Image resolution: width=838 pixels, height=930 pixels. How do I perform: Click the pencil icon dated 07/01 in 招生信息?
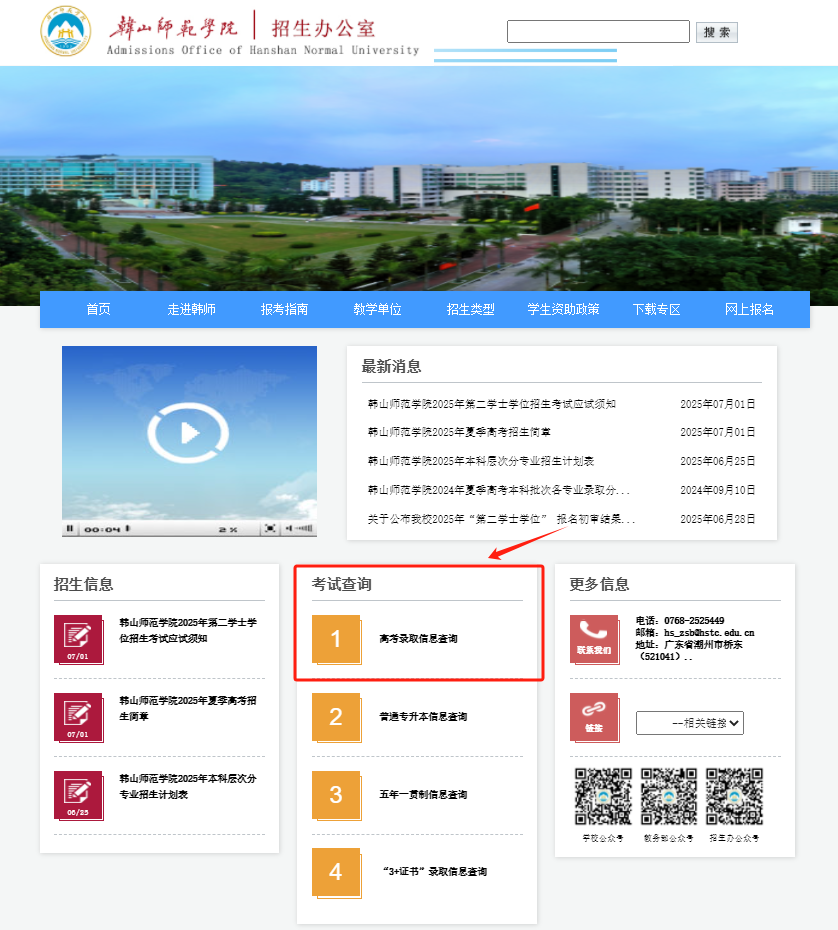(79, 638)
